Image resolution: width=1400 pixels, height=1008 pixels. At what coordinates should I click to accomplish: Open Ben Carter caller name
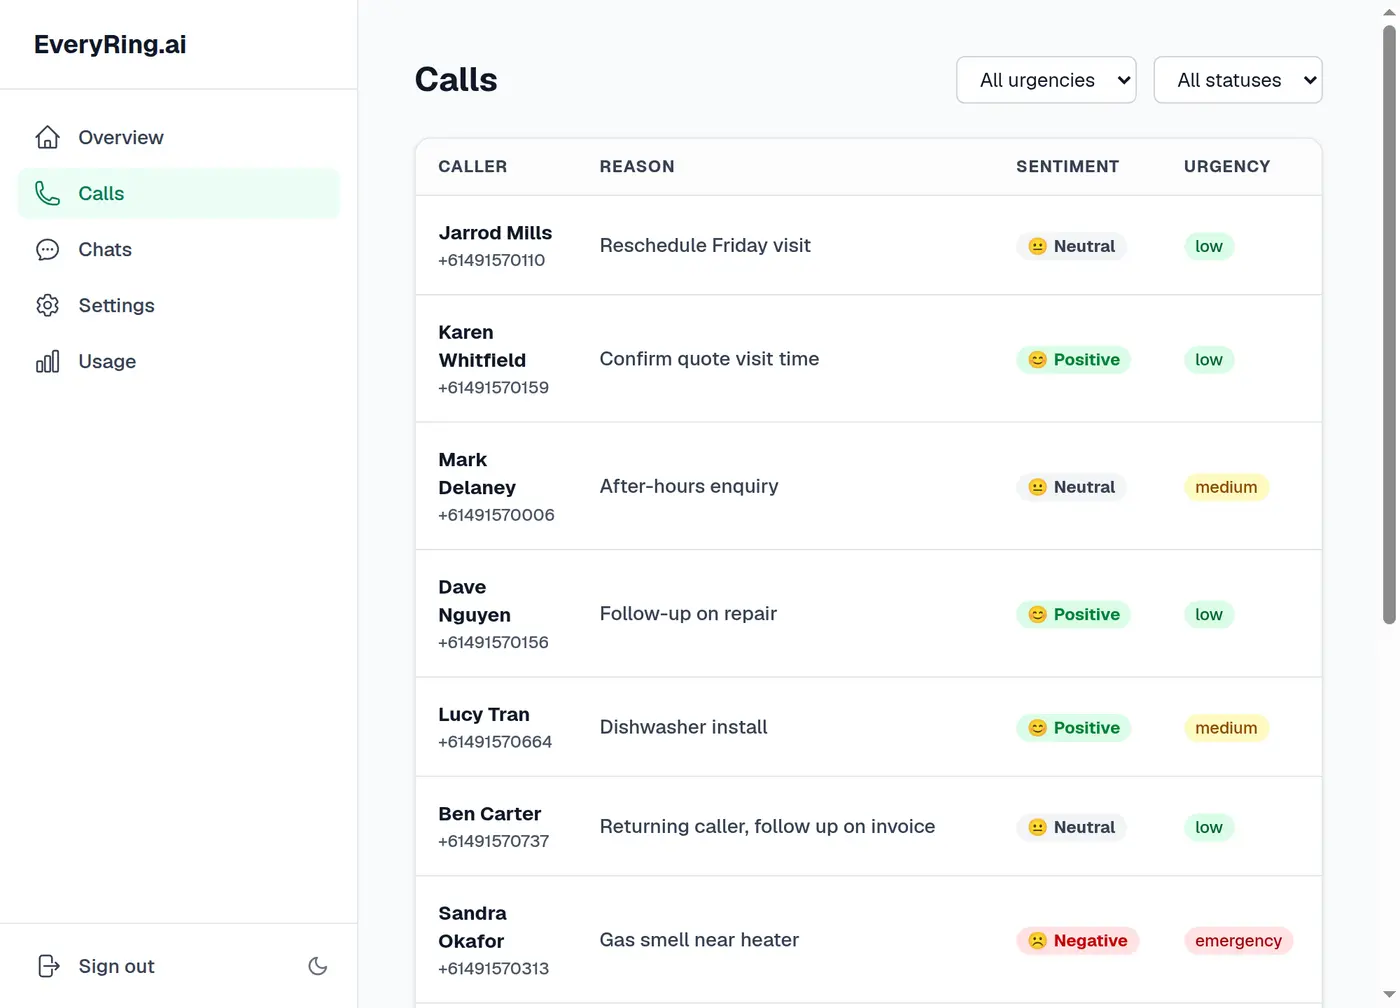[489, 814]
